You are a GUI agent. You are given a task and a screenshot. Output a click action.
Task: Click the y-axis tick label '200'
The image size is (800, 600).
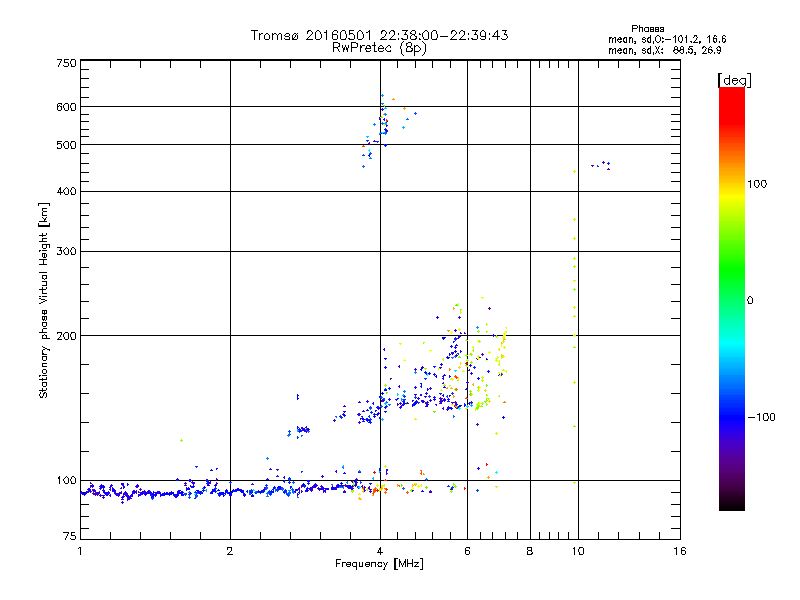click(x=66, y=336)
